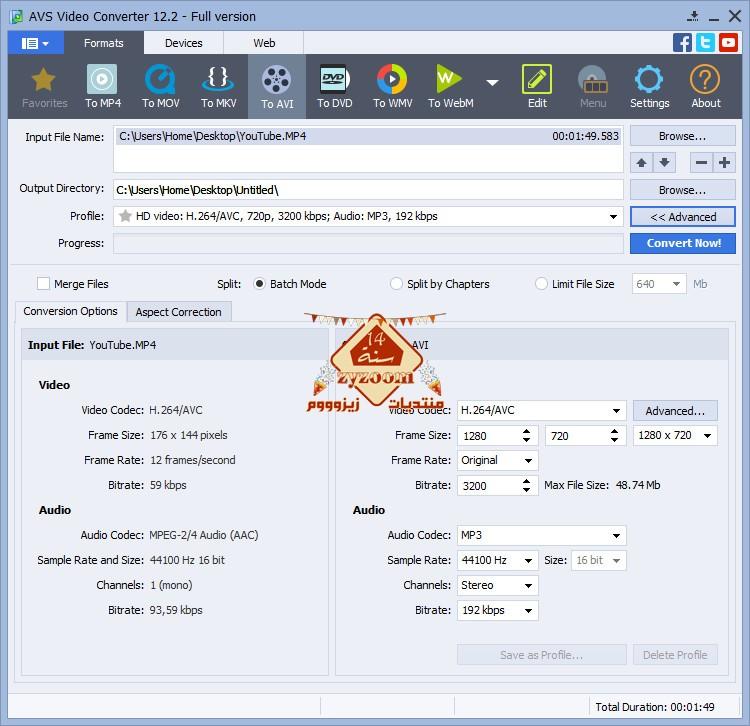The width and height of the screenshot is (750, 726).
Task: Browse for the output directory
Action: (x=683, y=190)
